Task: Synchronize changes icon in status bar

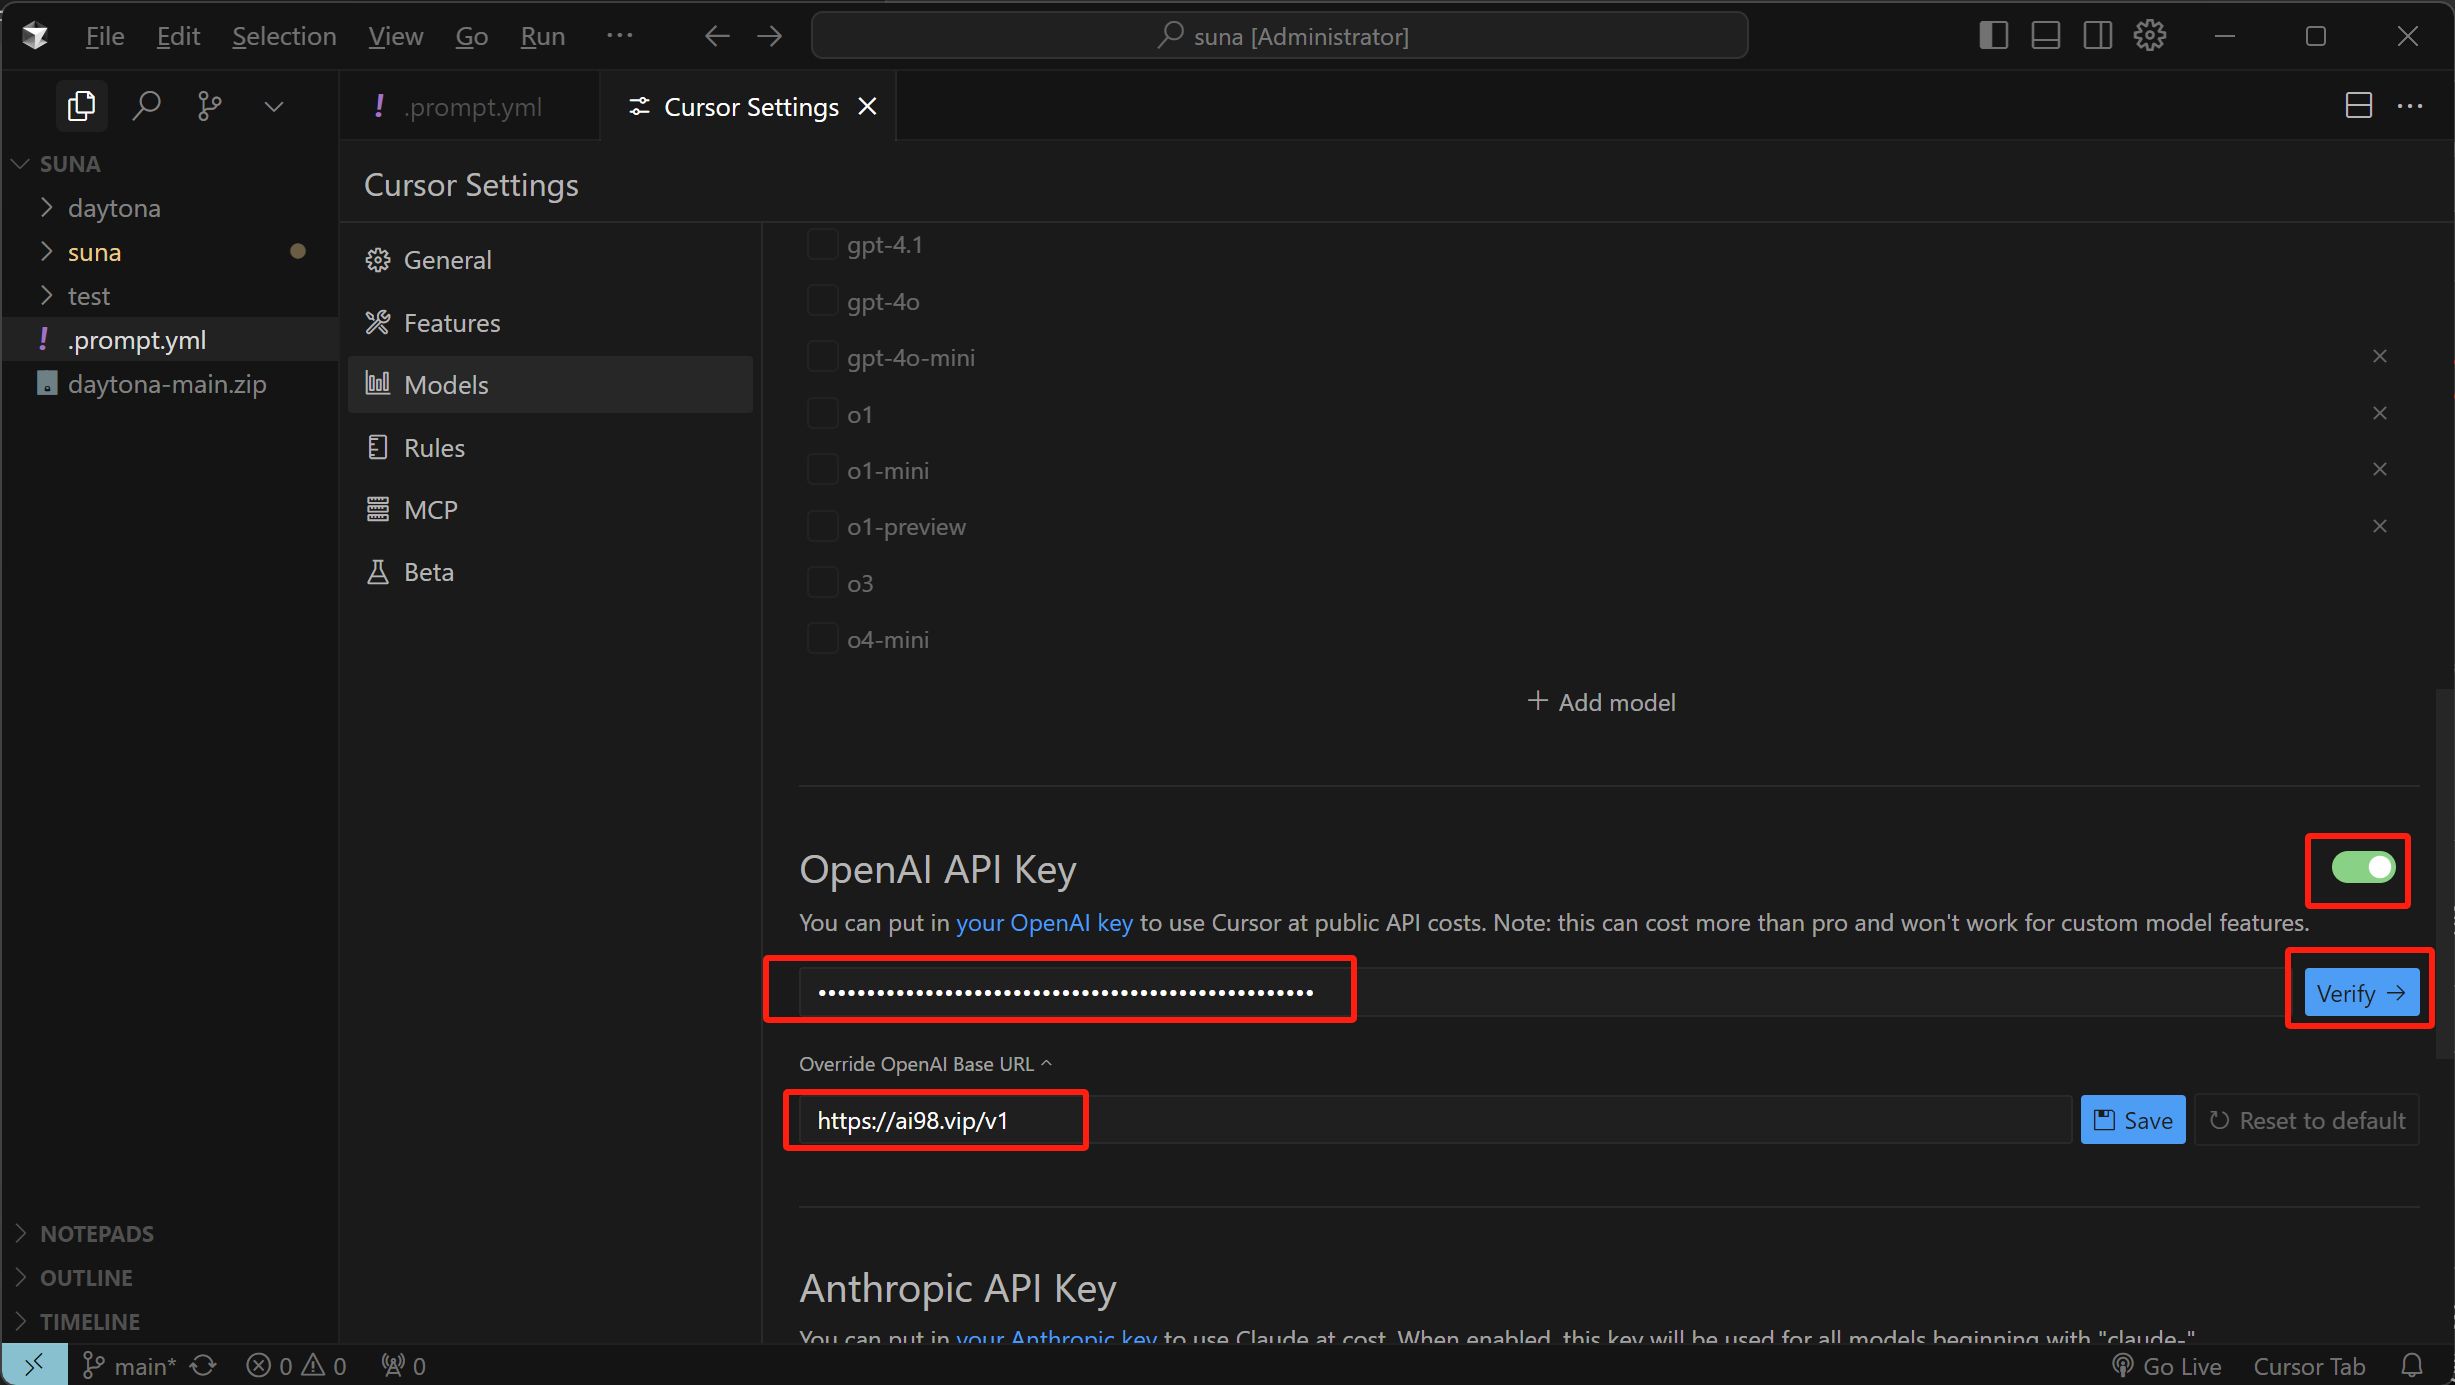Action: (x=203, y=1366)
